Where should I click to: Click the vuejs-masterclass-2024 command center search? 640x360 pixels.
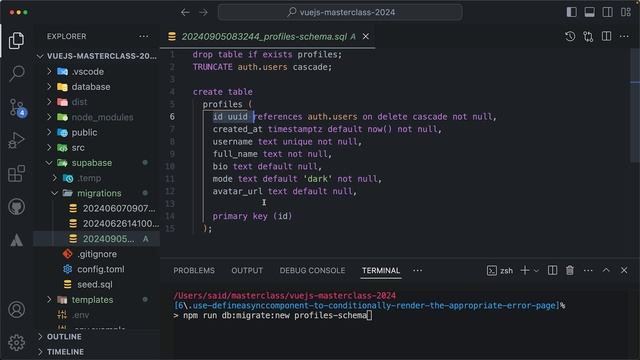[340, 12]
